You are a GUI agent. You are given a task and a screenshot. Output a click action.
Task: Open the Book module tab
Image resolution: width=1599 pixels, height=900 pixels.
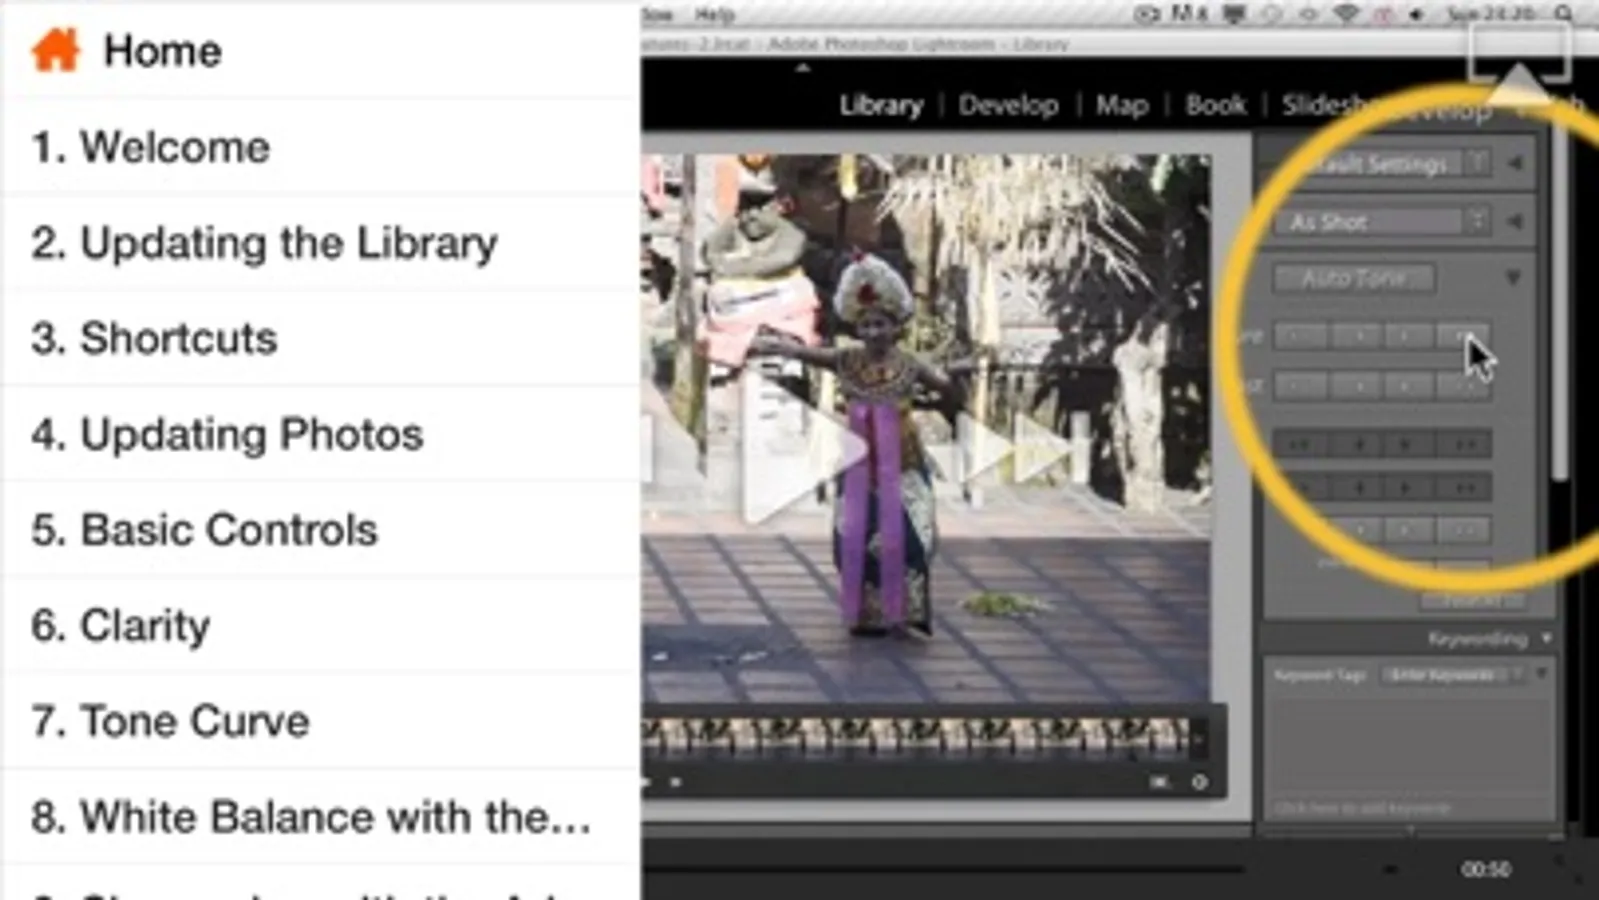click(x=1216, y=105)
